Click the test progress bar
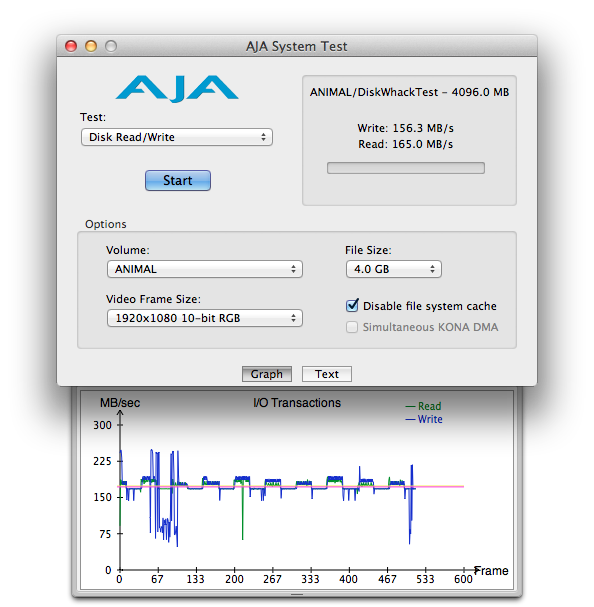Viewport: 594px width, 607px height. tap(406, 168)
